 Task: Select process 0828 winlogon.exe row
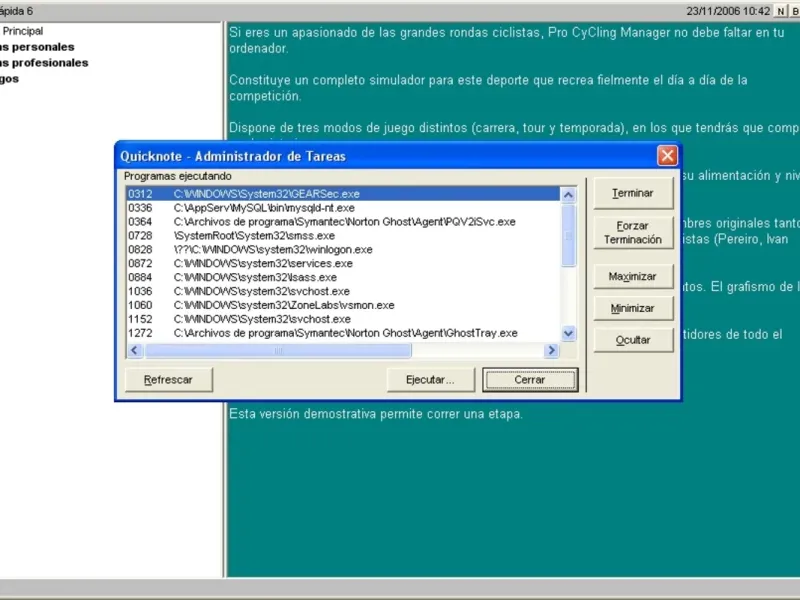(x=343, y=249)
